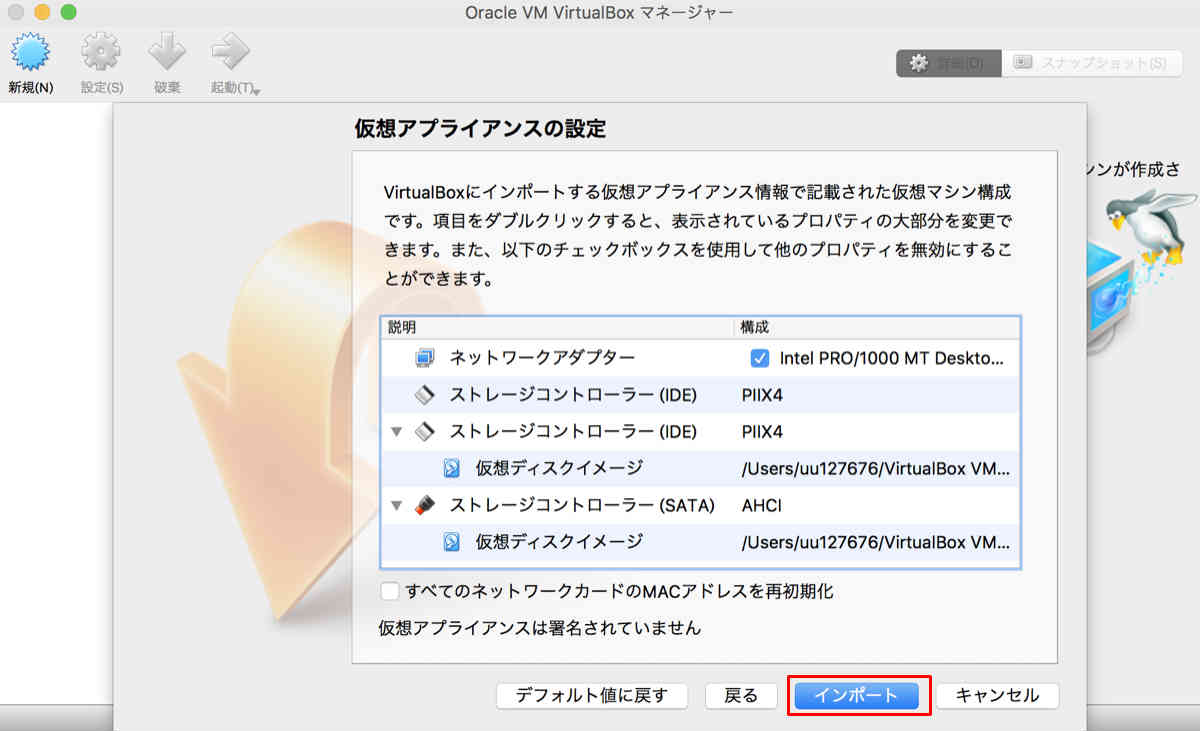1200x731 pixels.
Task: Select the AHCI configuration value
Action: (762, 505)
